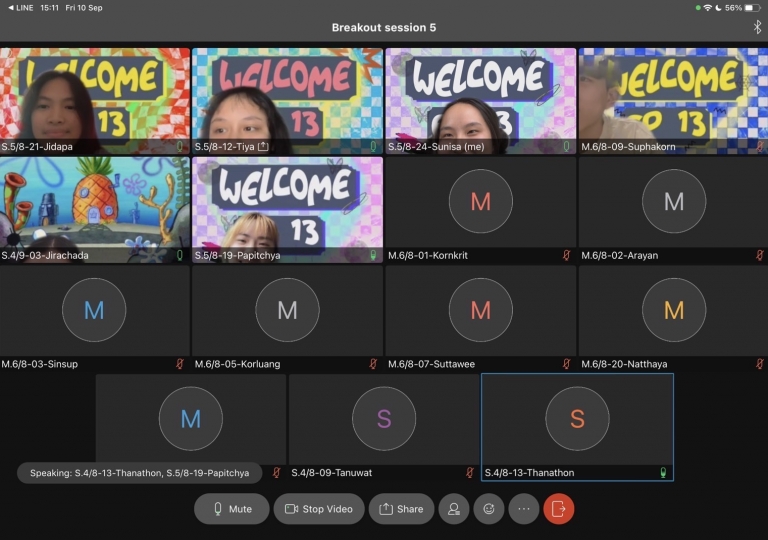Tap the M avatar of M.6/8-01-Kornkrit
768x540 pixels.
[480, 201]
